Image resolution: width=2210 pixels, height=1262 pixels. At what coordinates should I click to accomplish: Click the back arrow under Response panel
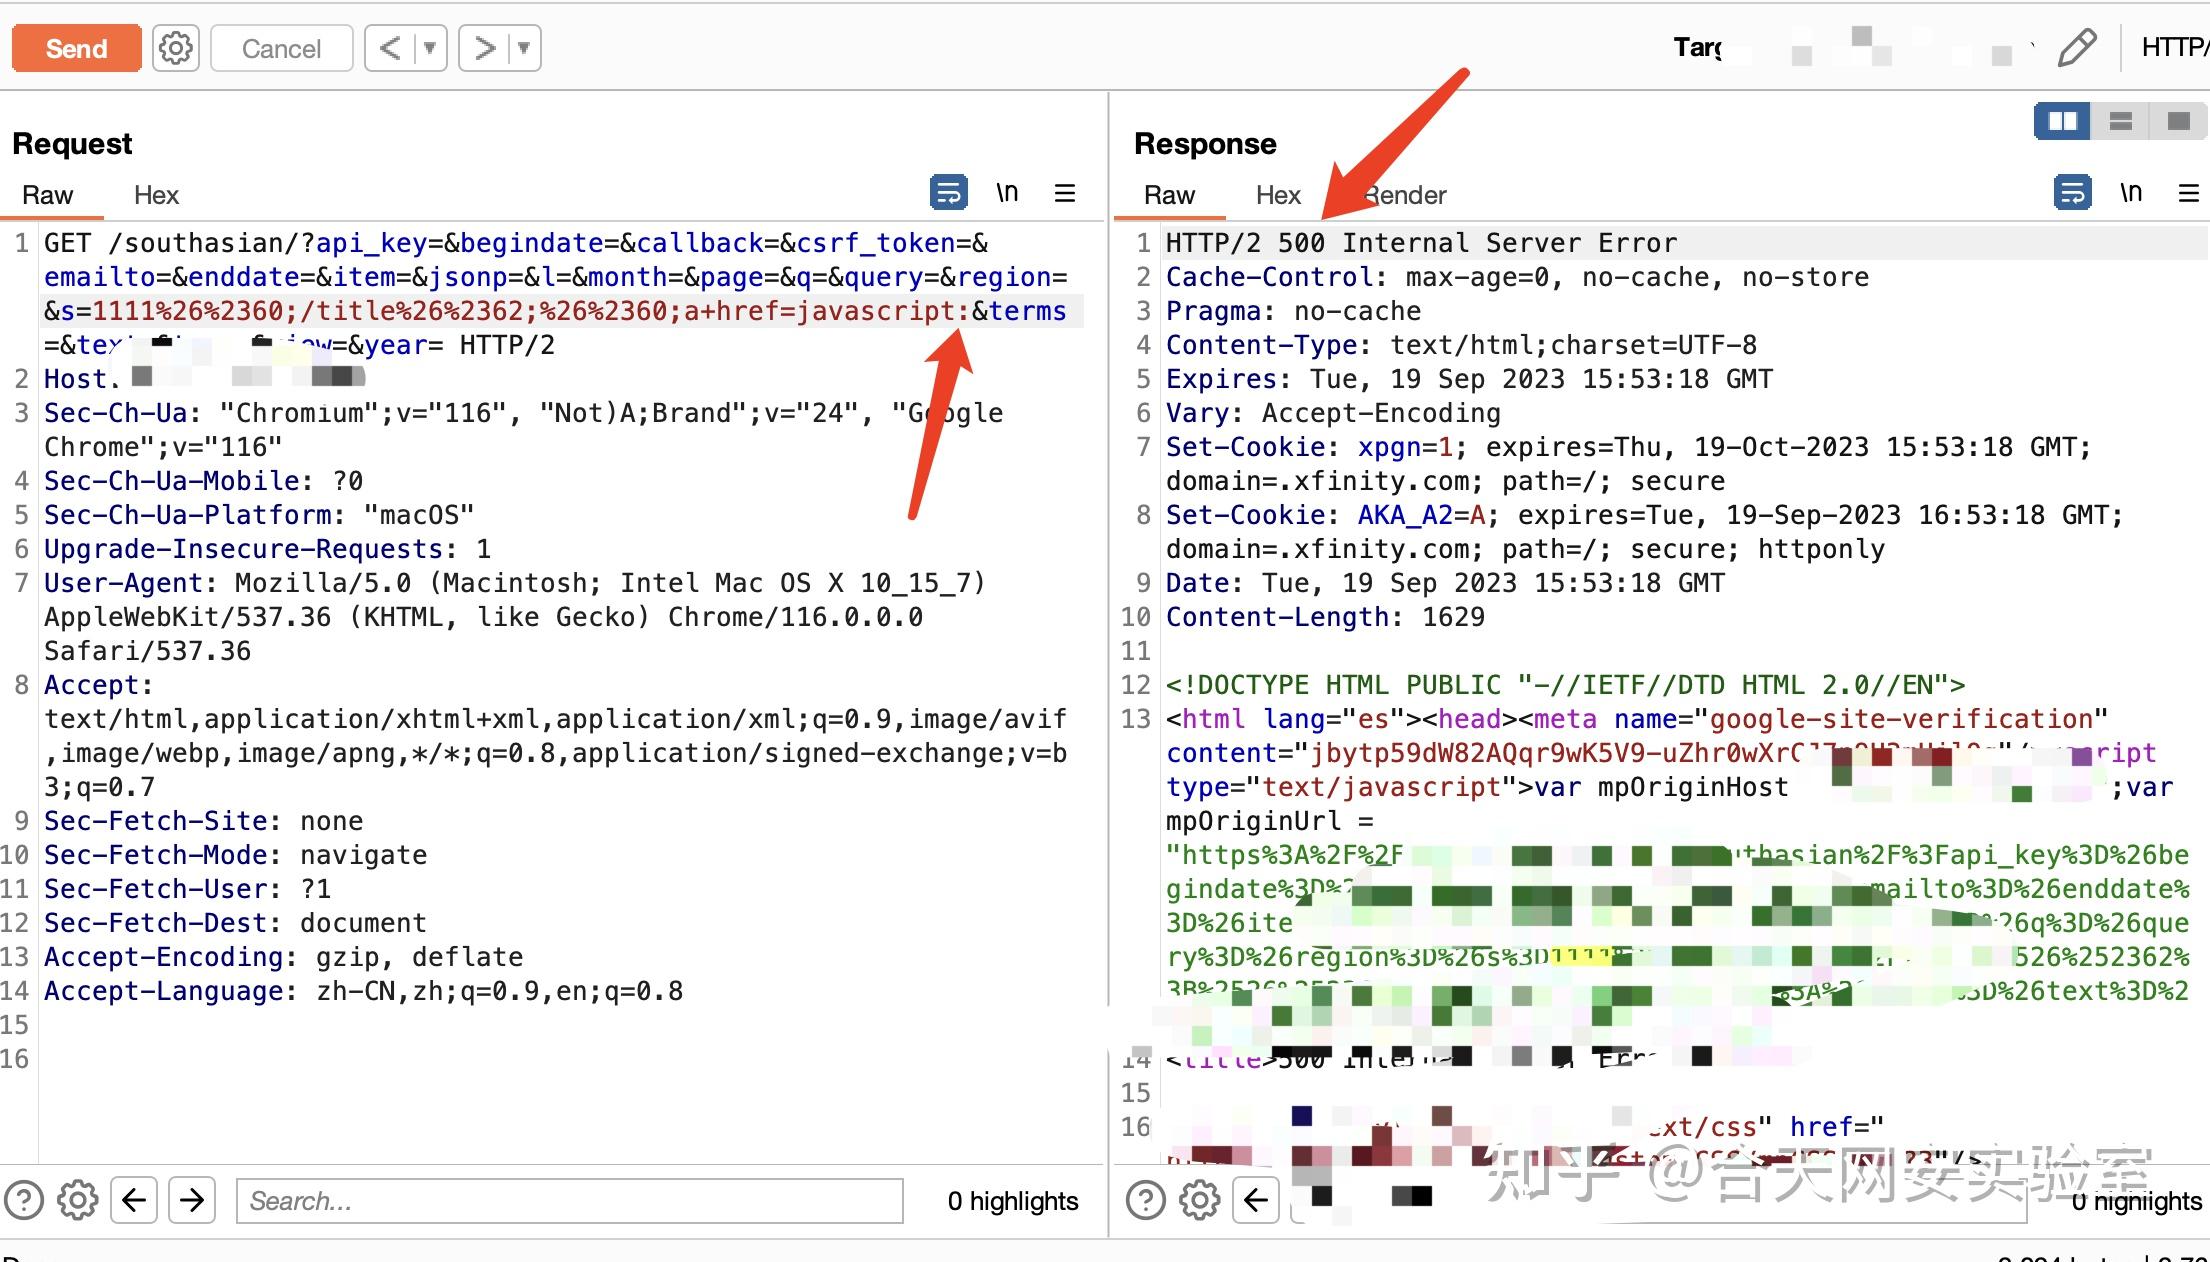(x=1258, y=1200)
